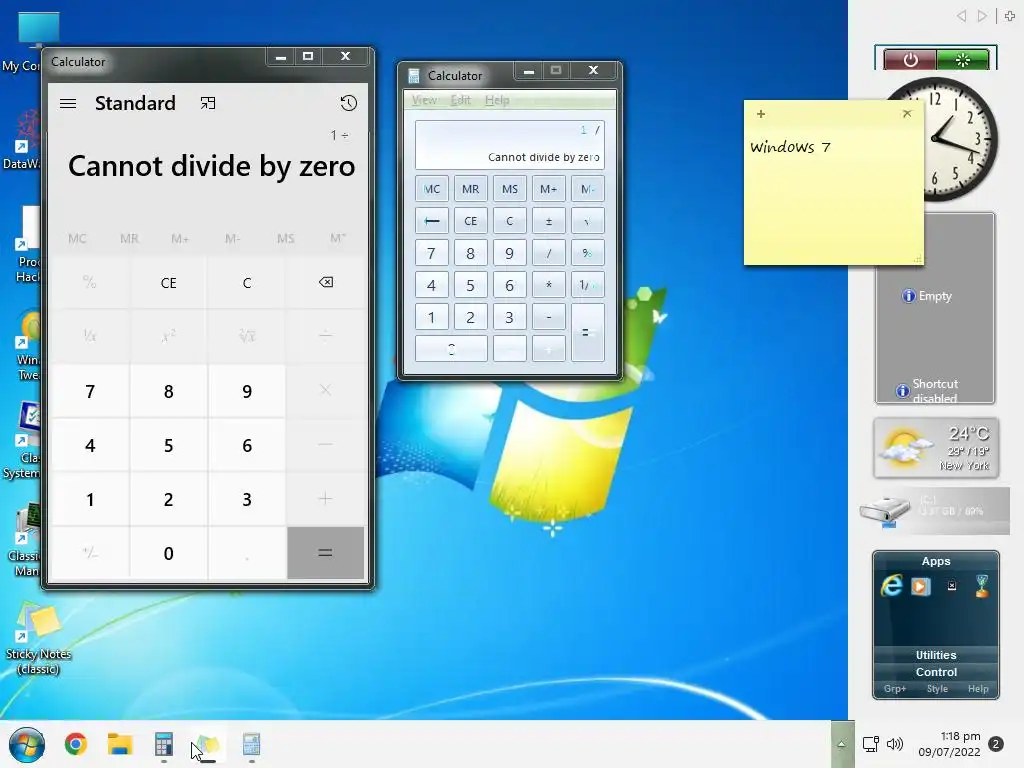Launch the media player icon in the Apps gadget
This screenshot has height=768, width=1024.
pos(921,586)
